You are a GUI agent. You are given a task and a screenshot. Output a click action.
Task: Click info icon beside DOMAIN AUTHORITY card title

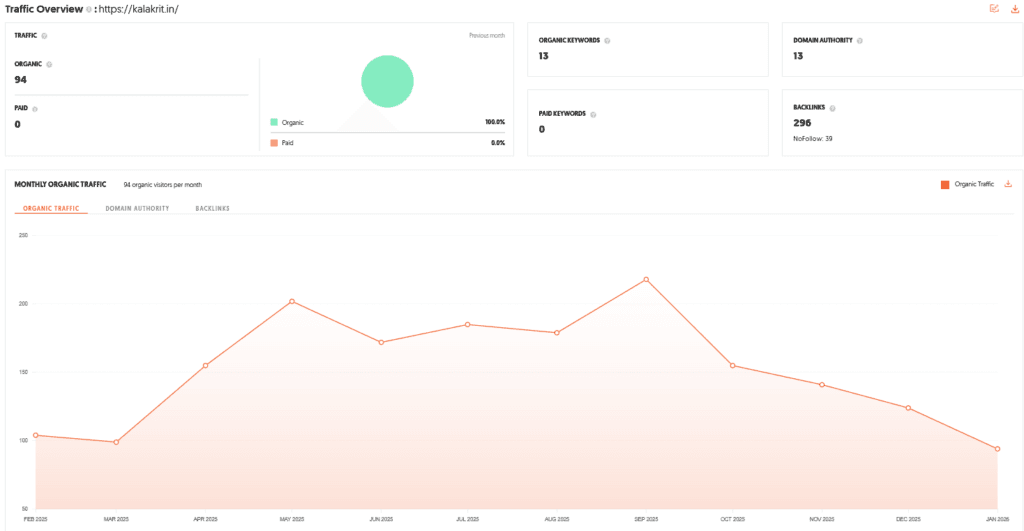click(x=859, y=40)
